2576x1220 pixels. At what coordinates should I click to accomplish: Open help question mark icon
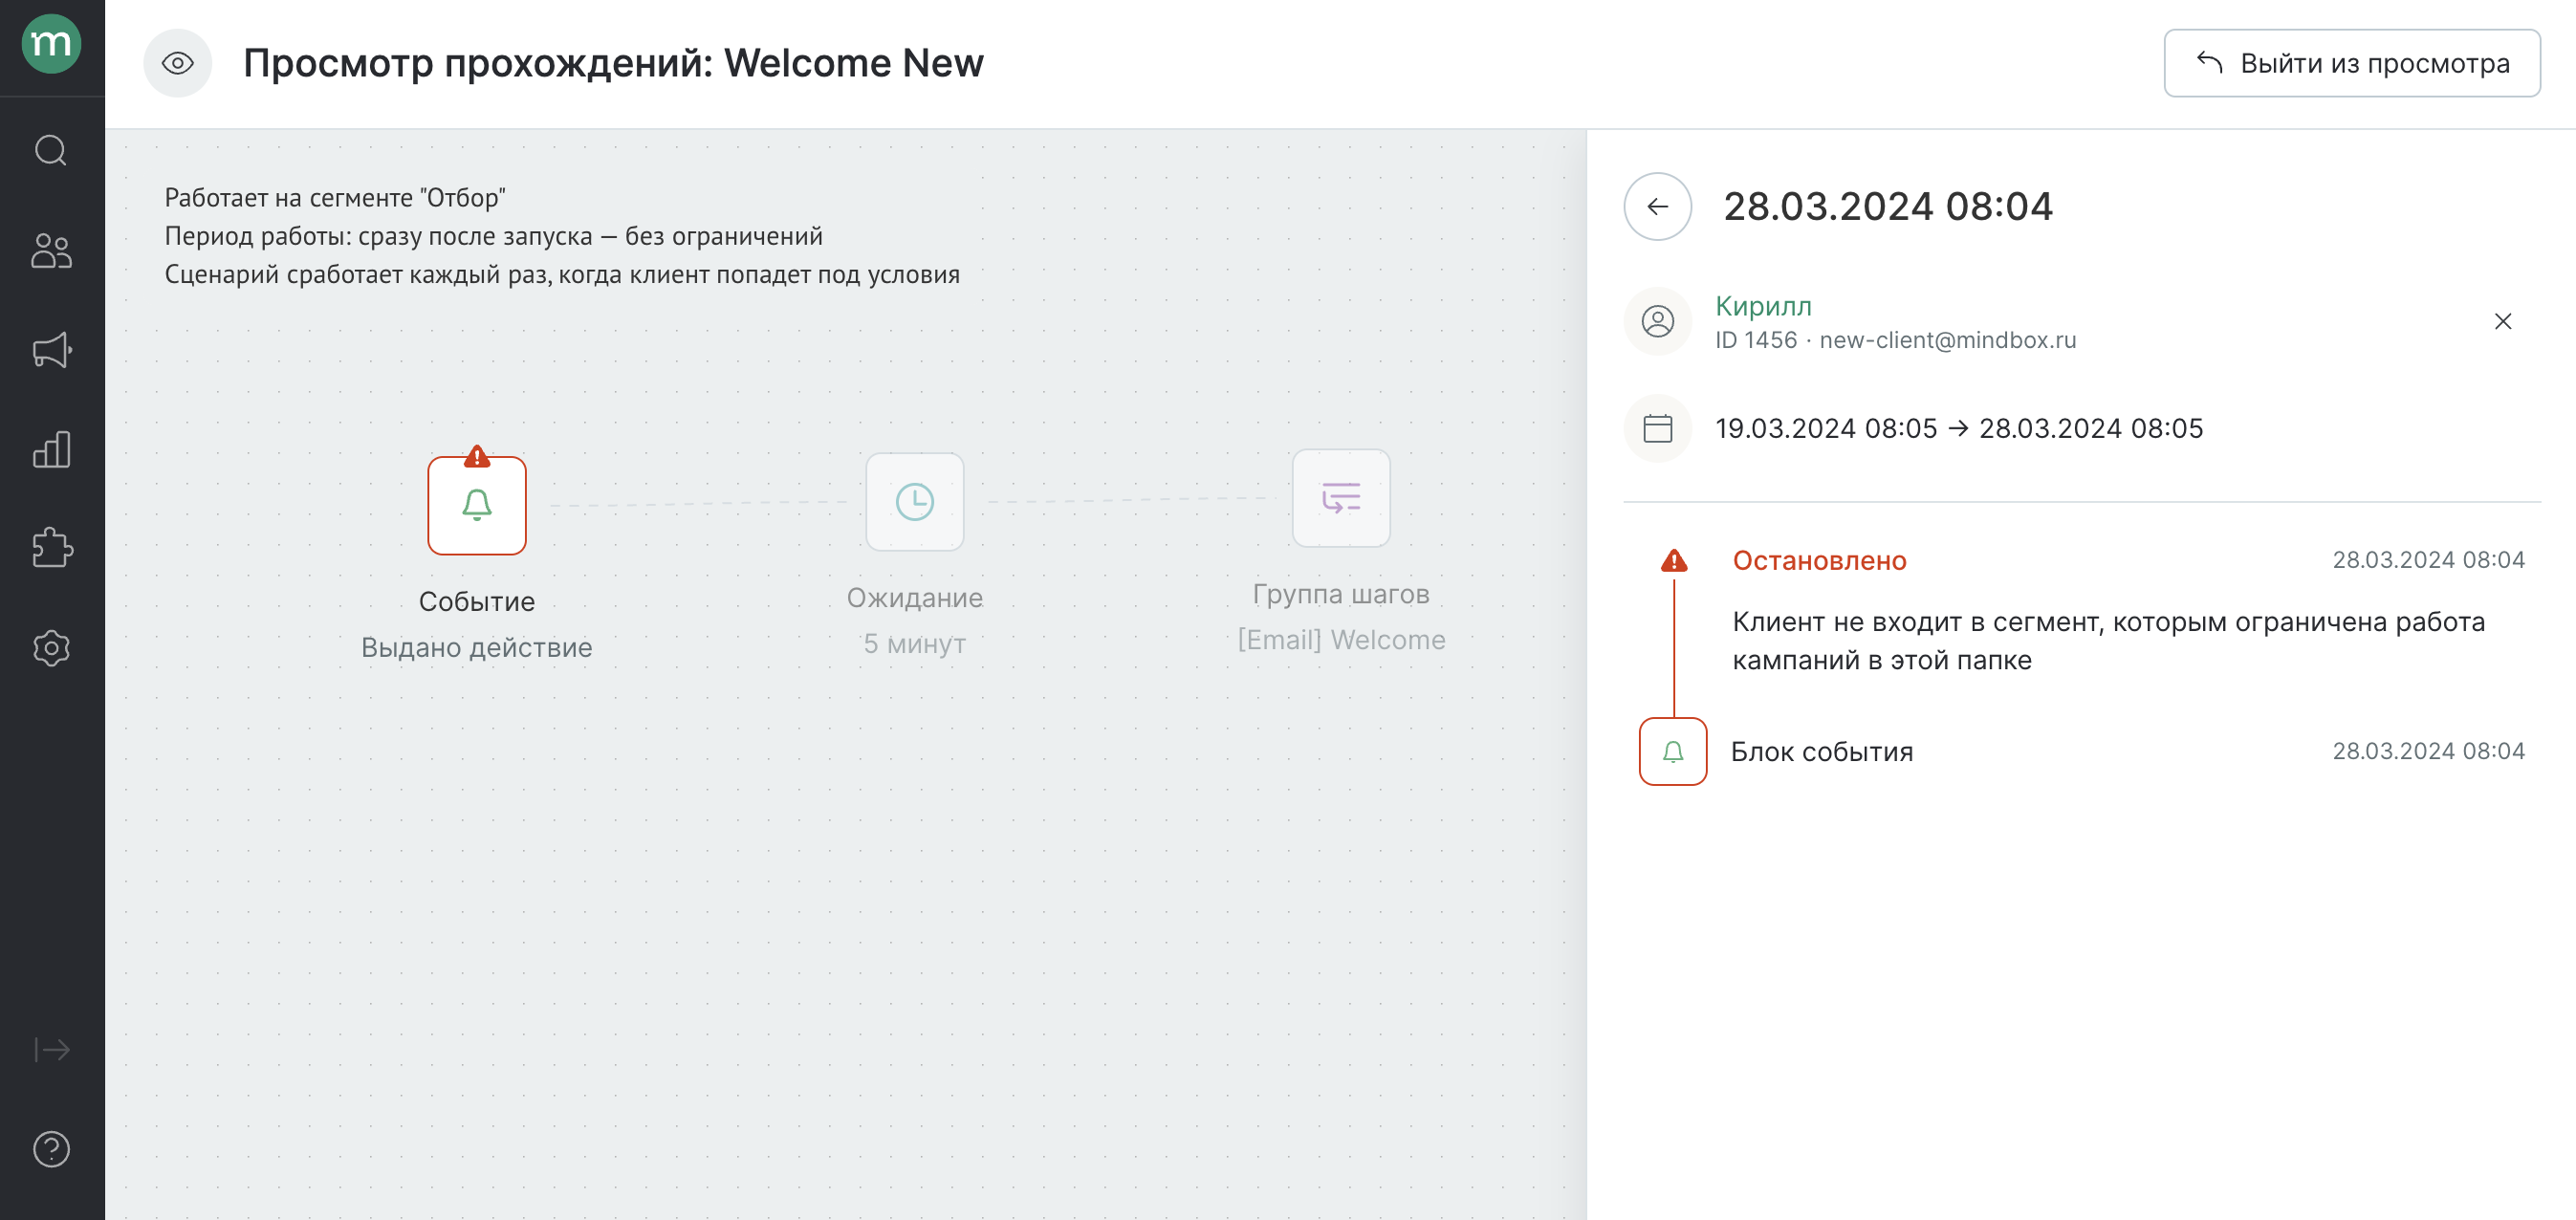point(51,1149)
